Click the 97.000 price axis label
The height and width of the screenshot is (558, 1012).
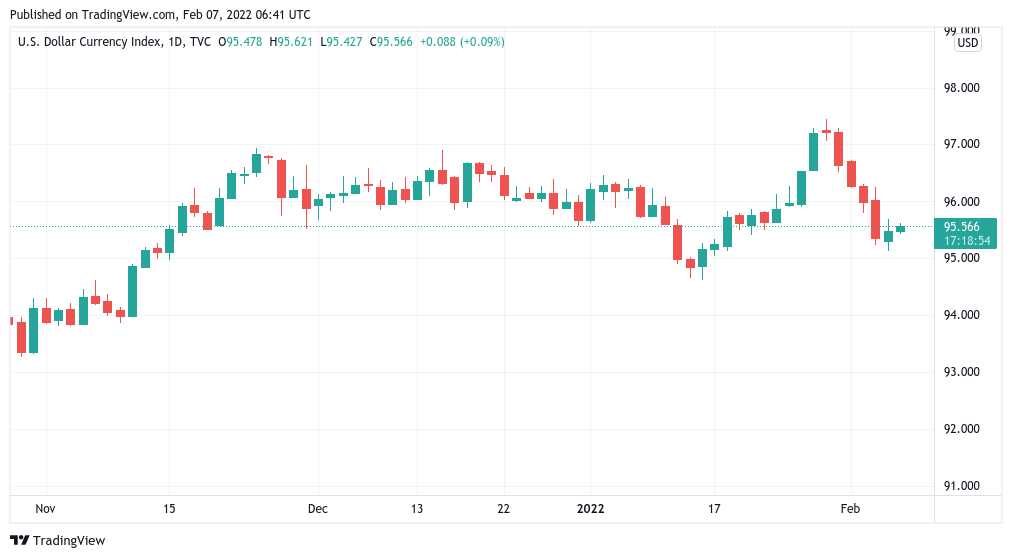962,145
